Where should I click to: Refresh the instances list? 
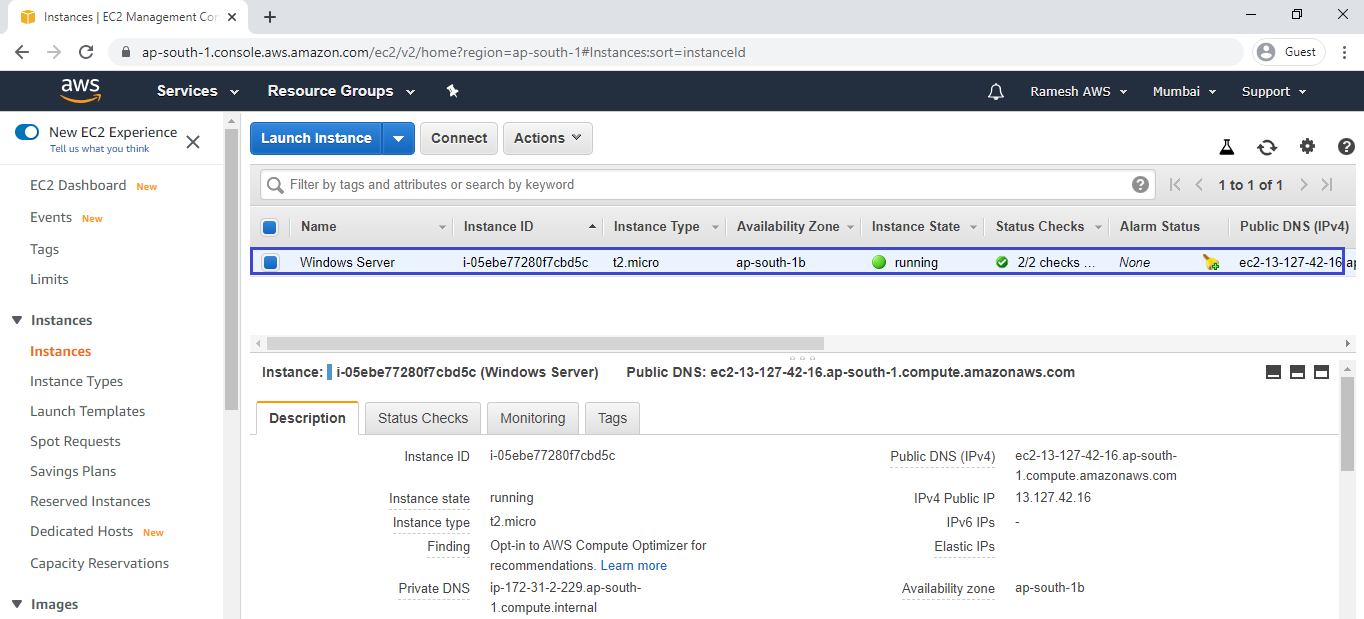pos(1267,147)
